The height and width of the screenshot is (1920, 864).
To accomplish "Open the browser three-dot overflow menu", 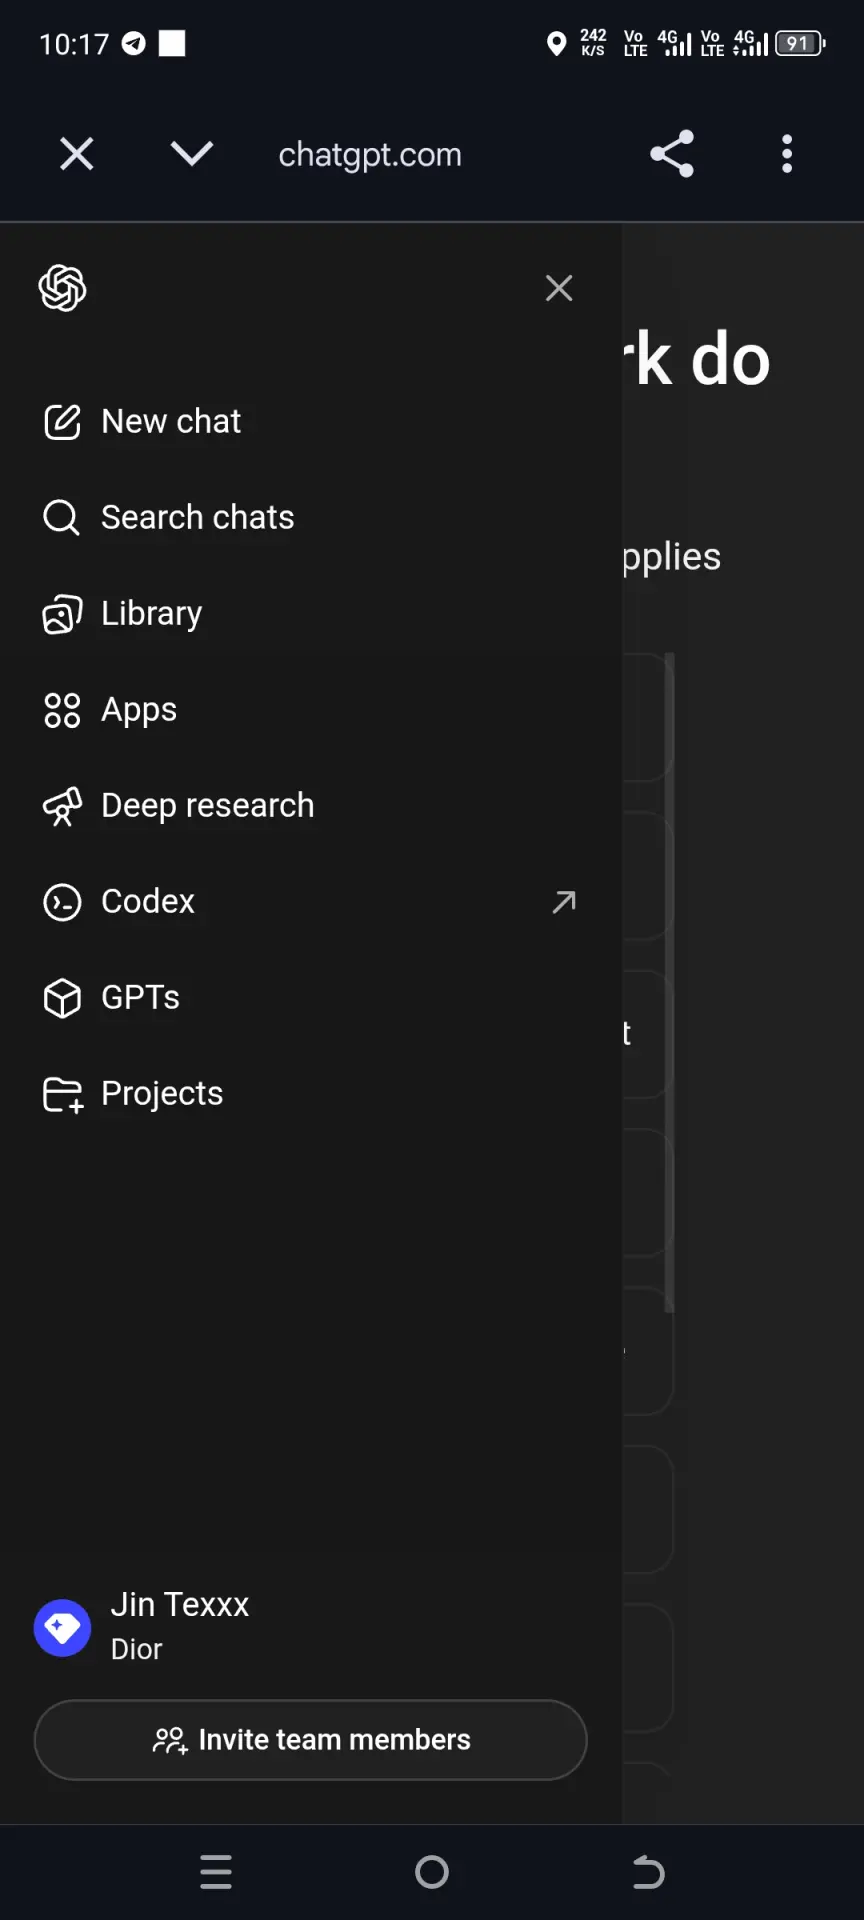I will pos(787,154).
